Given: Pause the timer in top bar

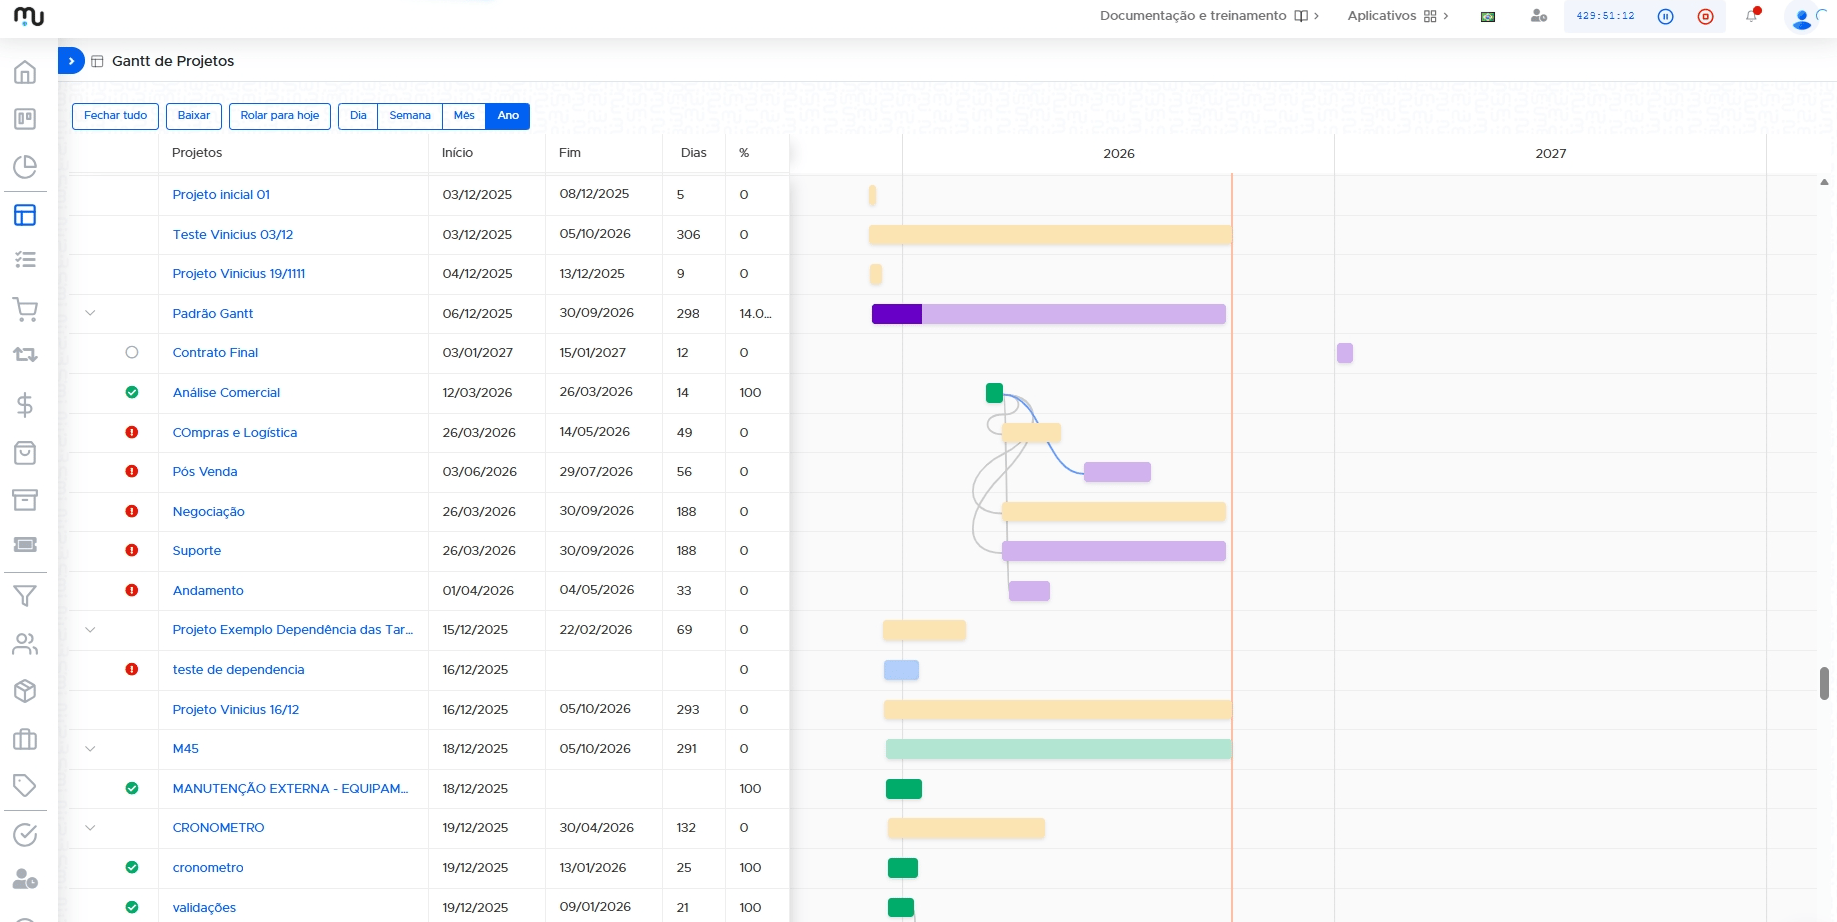Looking at the screenshot, I should click(1665, 16).
